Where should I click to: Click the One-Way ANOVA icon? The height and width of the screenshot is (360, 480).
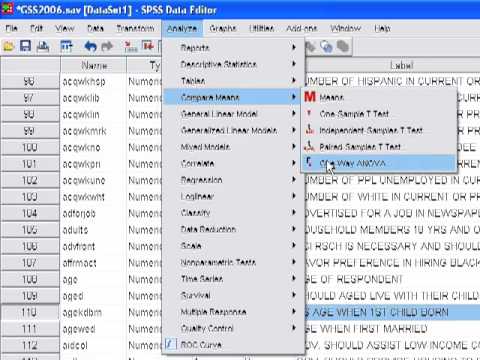[310, 163]
